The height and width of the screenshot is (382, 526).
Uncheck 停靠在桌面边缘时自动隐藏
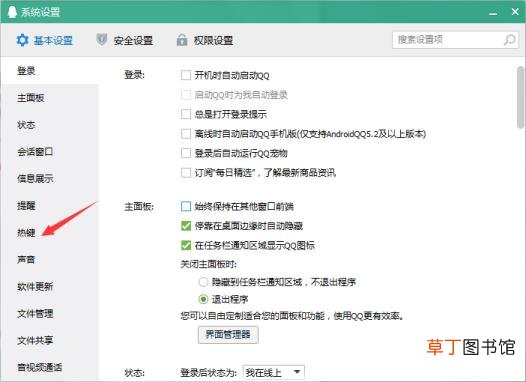coord(186,226)
